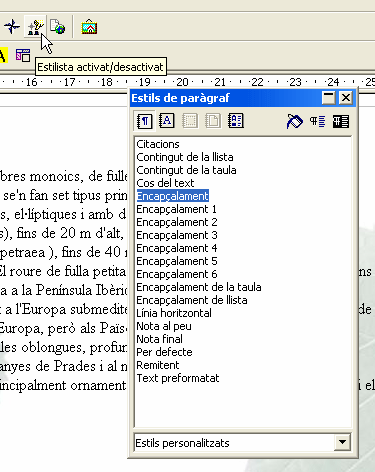This screenshot has height=472, width=375.
Task: Click the paragraph background icon
Action: pyautogui.click(x=23, y=55)
